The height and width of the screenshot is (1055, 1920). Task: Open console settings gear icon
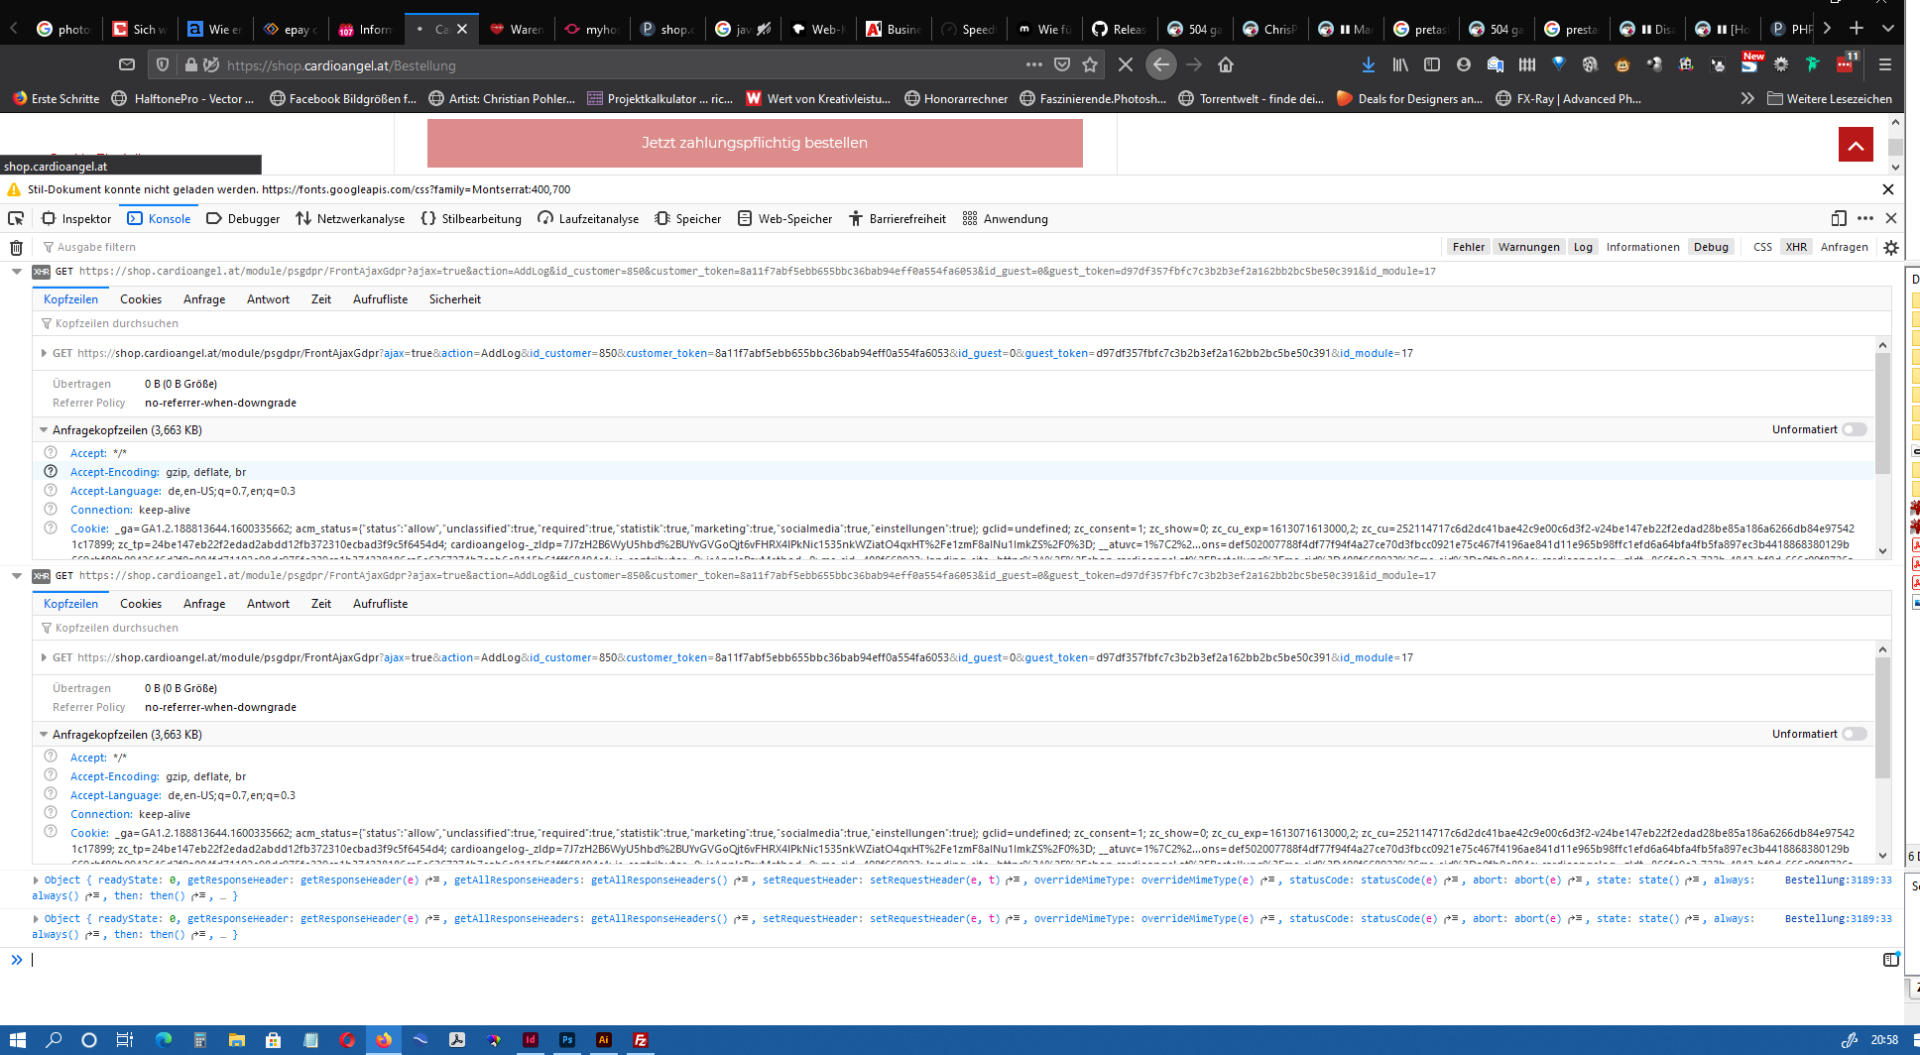coord(1890,247)
